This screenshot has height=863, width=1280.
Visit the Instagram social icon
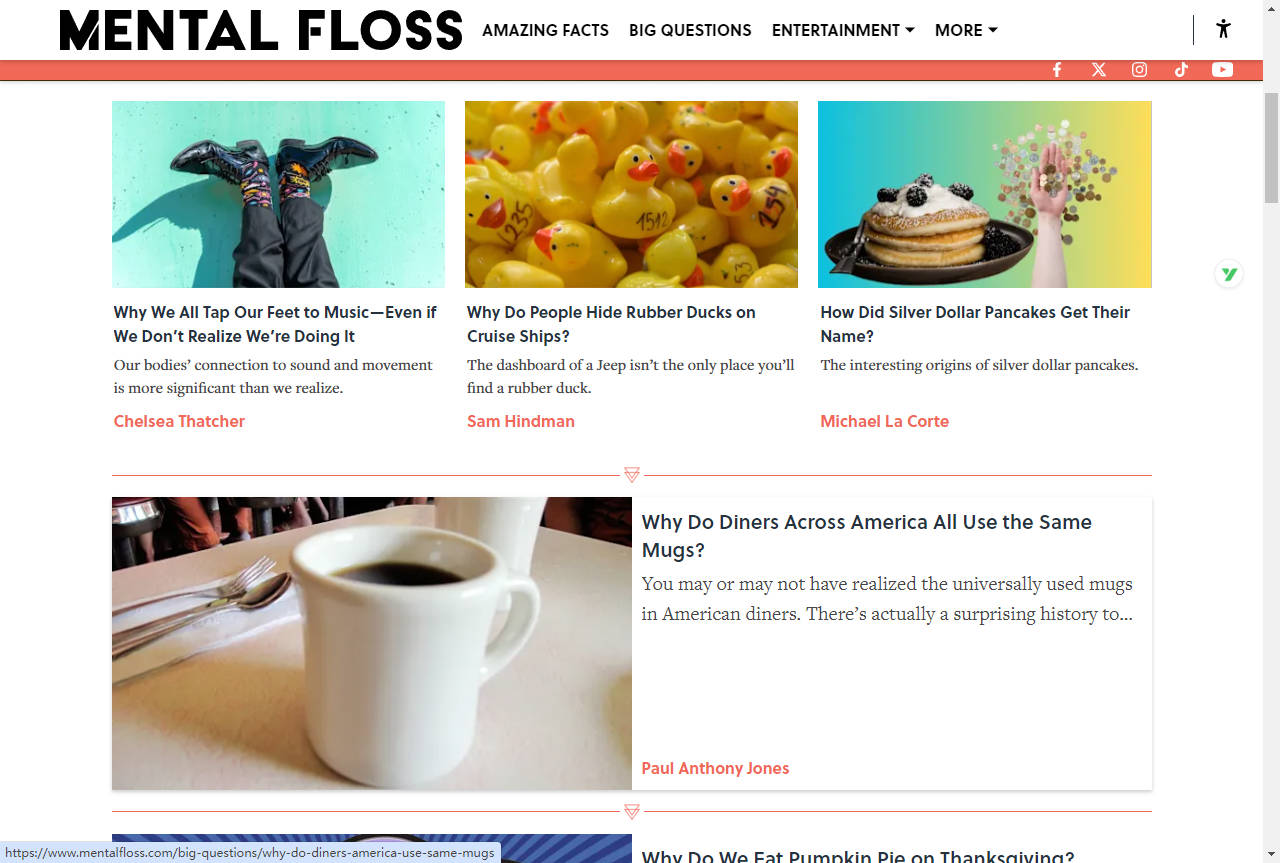1139,69
